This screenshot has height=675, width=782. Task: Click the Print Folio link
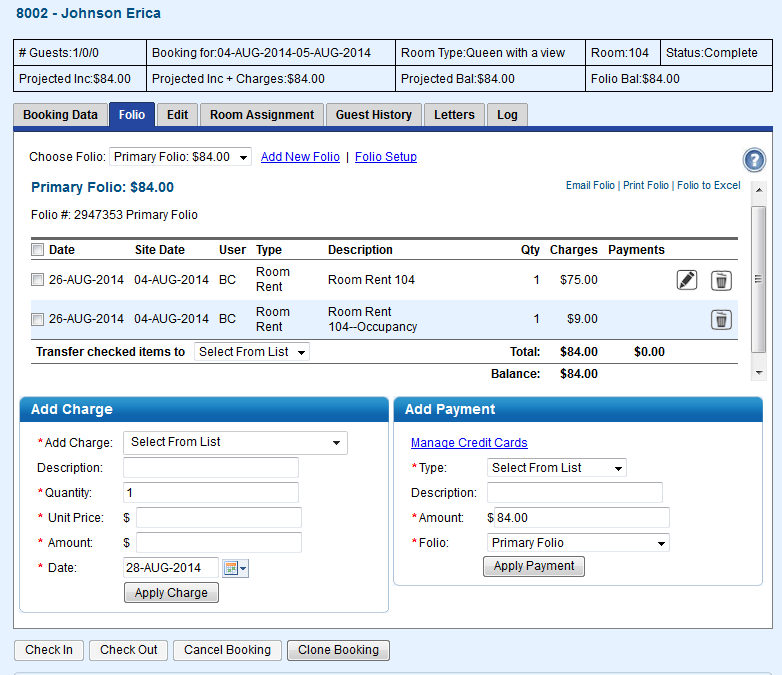[646, 186]
